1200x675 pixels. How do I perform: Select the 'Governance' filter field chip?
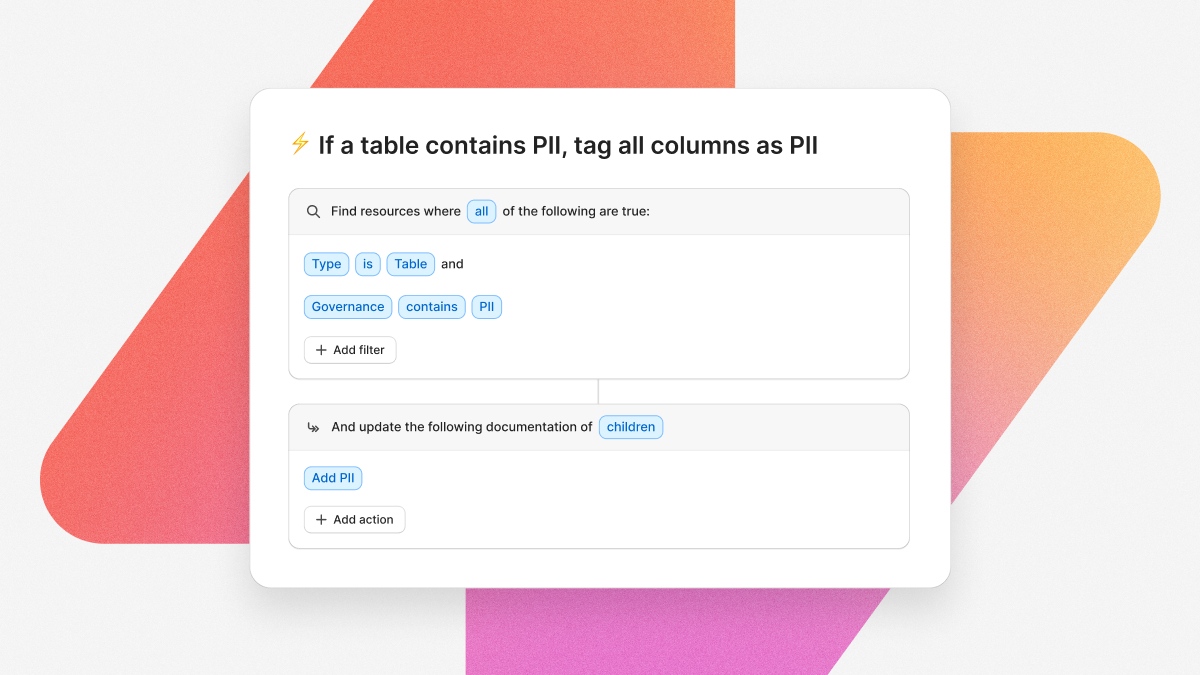(348, 307)
